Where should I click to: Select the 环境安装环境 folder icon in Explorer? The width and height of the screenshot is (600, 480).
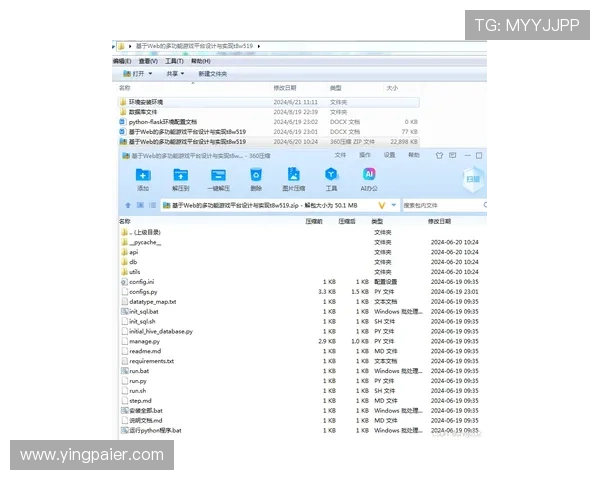pyautogui.click(x=123, y=102)
